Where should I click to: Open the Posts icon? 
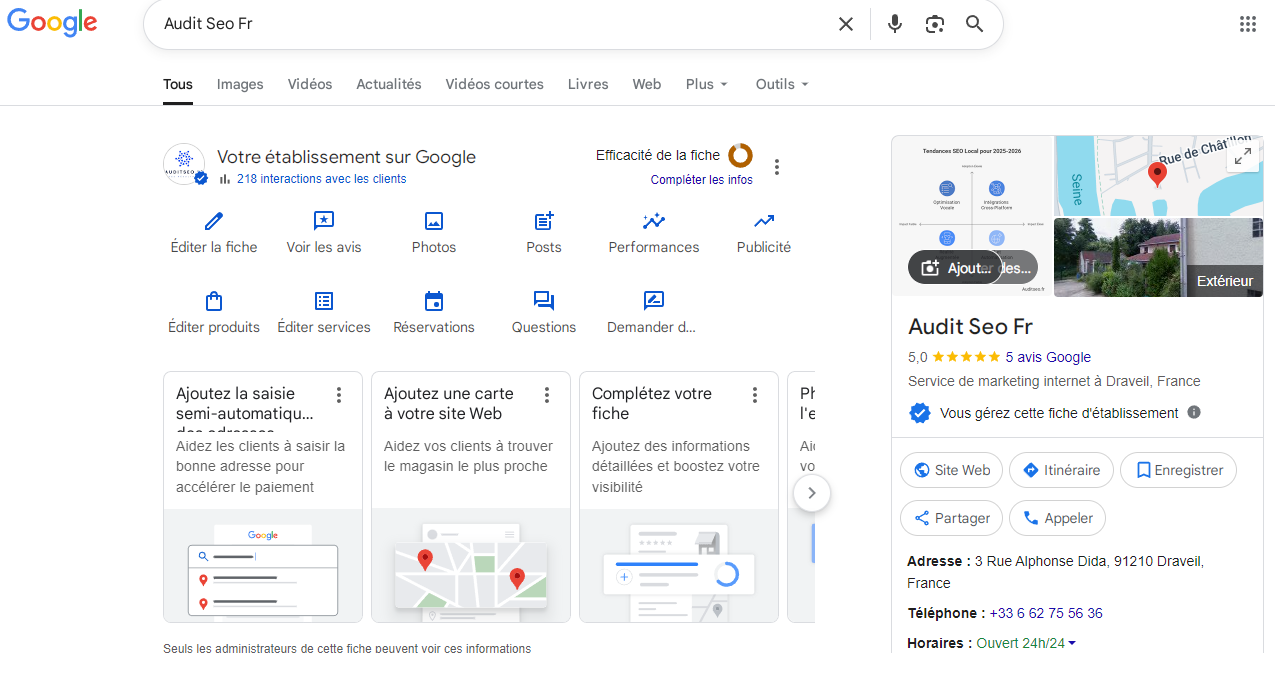point(543,221)
